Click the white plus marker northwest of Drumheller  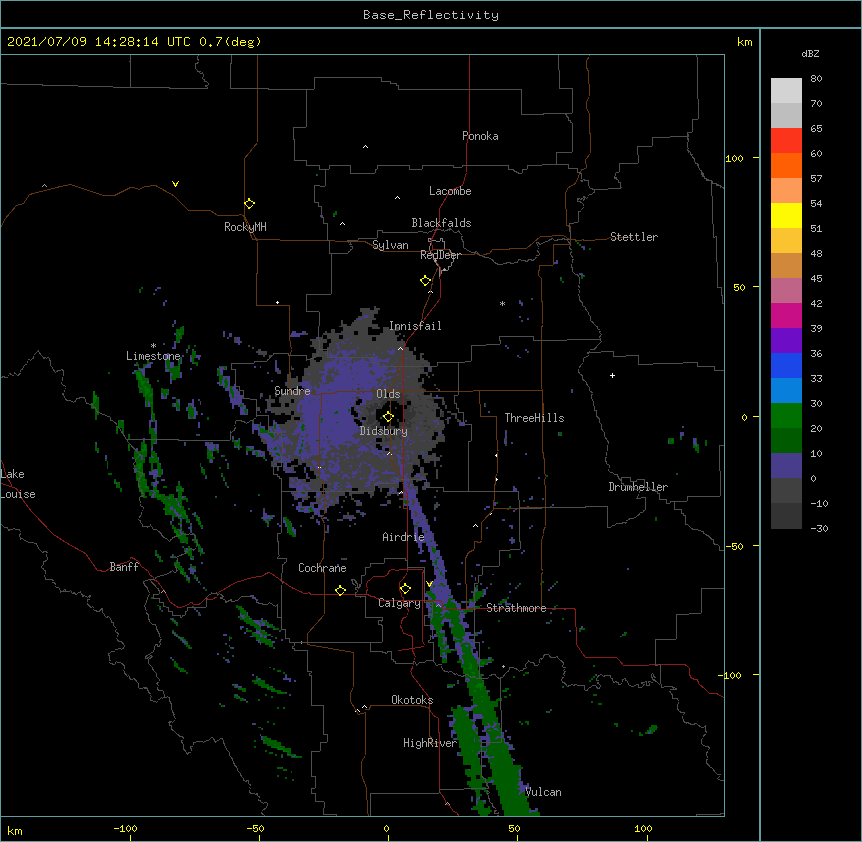point(612,375)
